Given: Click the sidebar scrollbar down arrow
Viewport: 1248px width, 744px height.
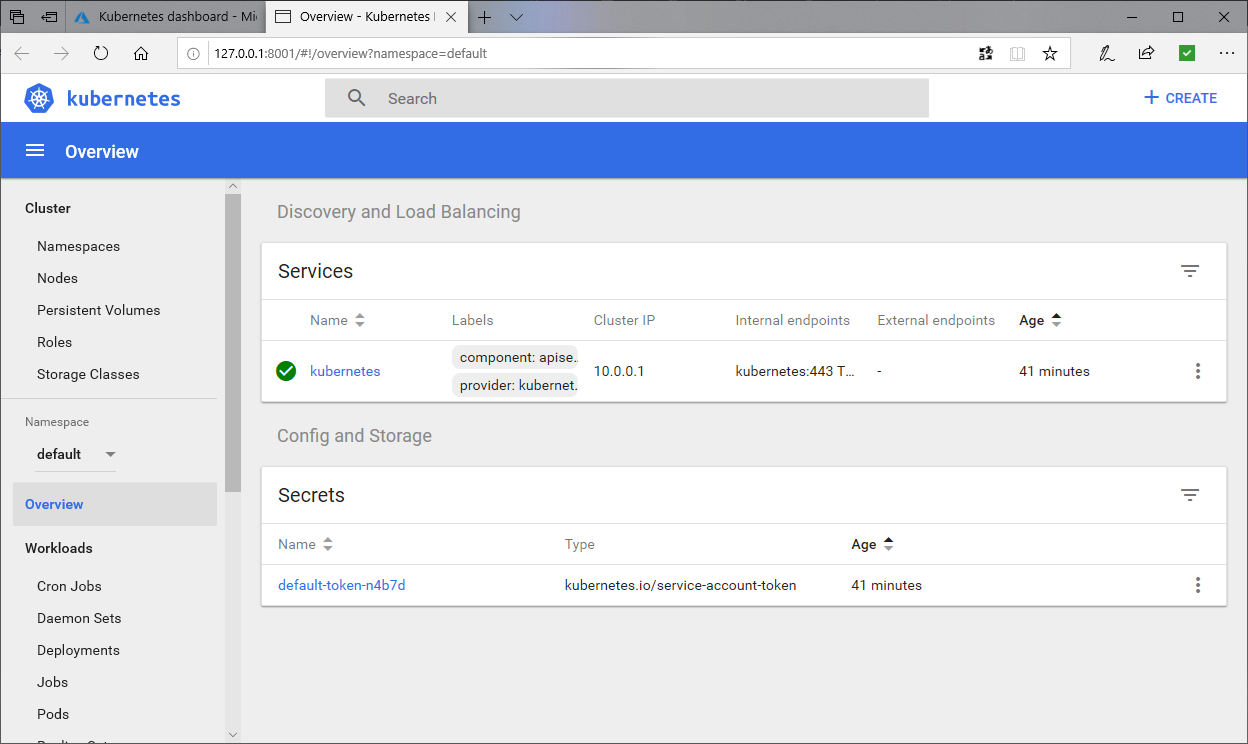Looking at the screenshot, I should point(233,735).
